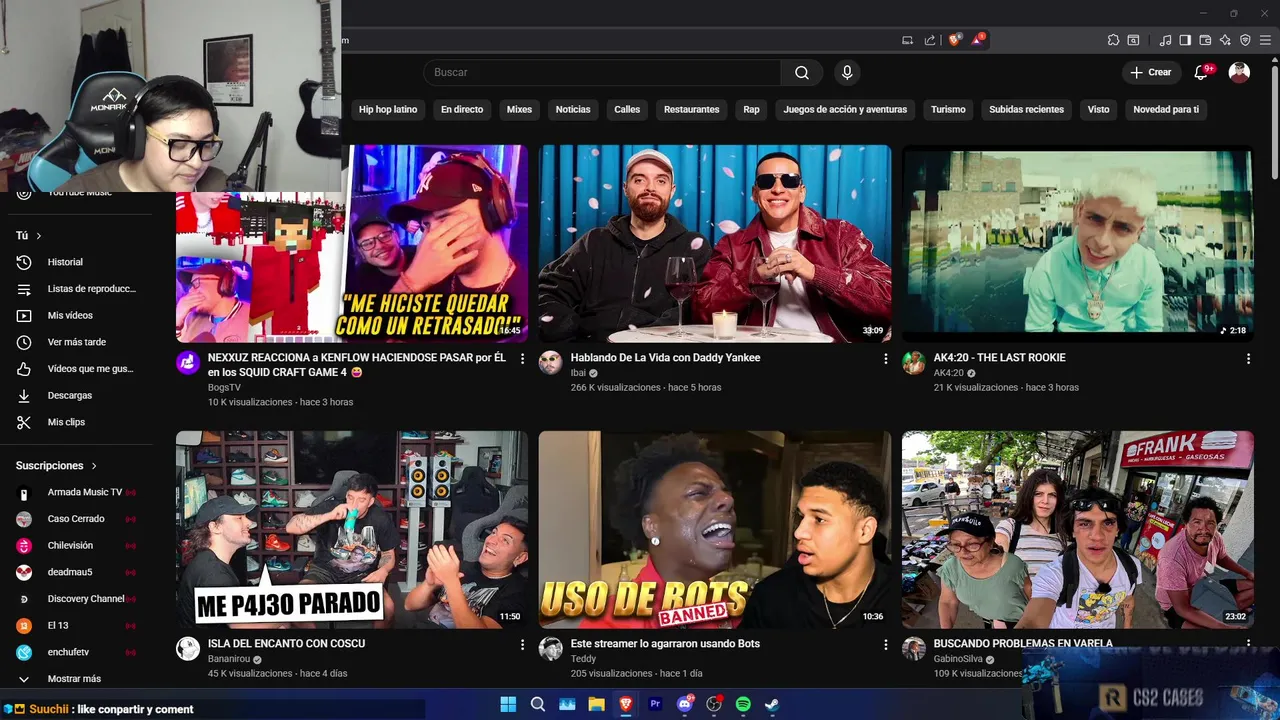Image resolution: width=1280 pixels, height=720 pixels.
Task: Open Discord from taskbar
Action: (685, 704)
